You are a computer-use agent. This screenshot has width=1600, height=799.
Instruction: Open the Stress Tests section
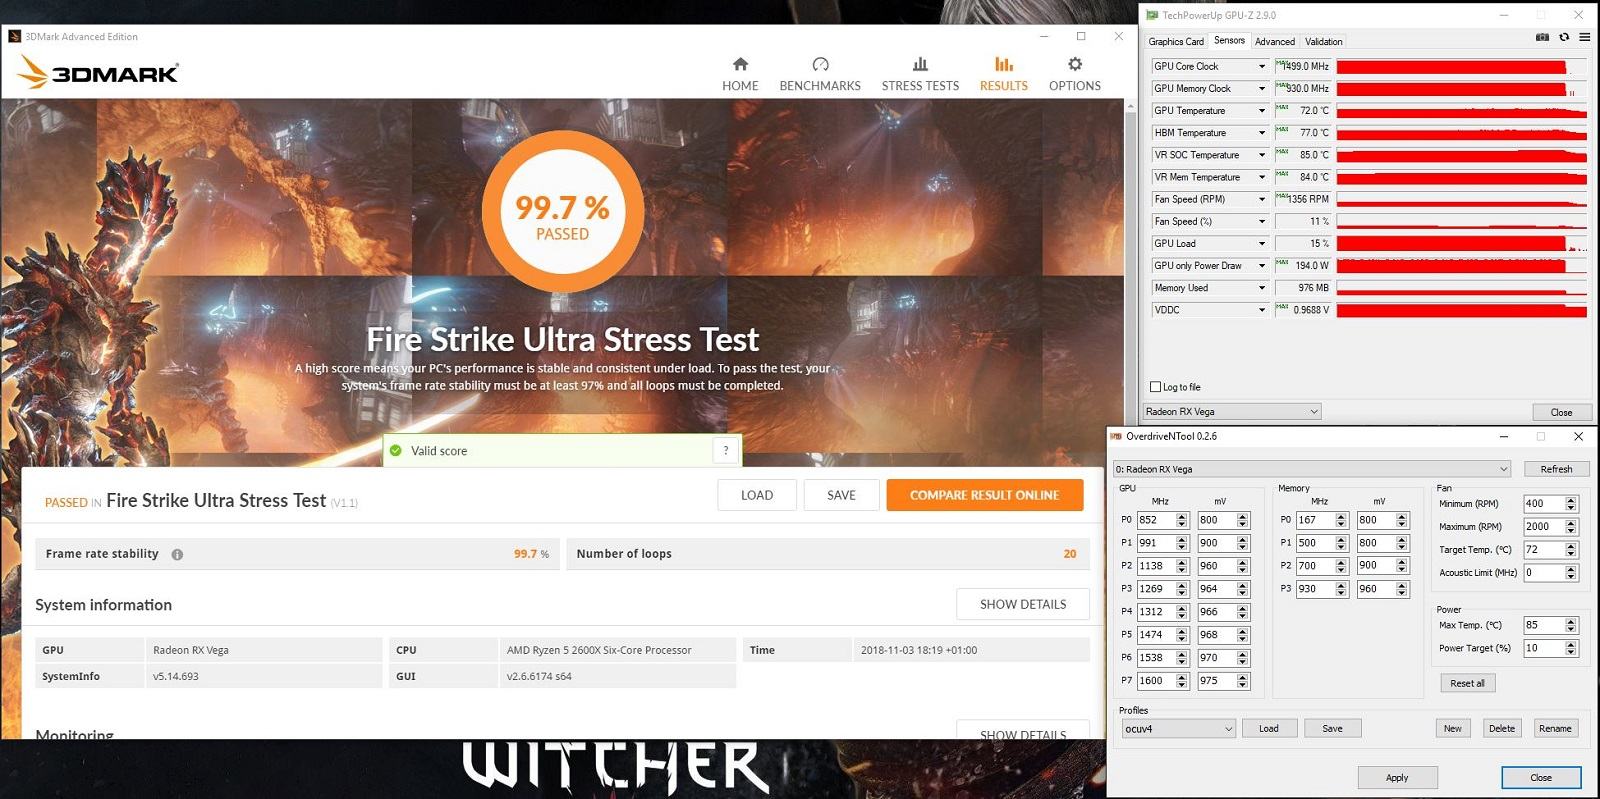920,74
